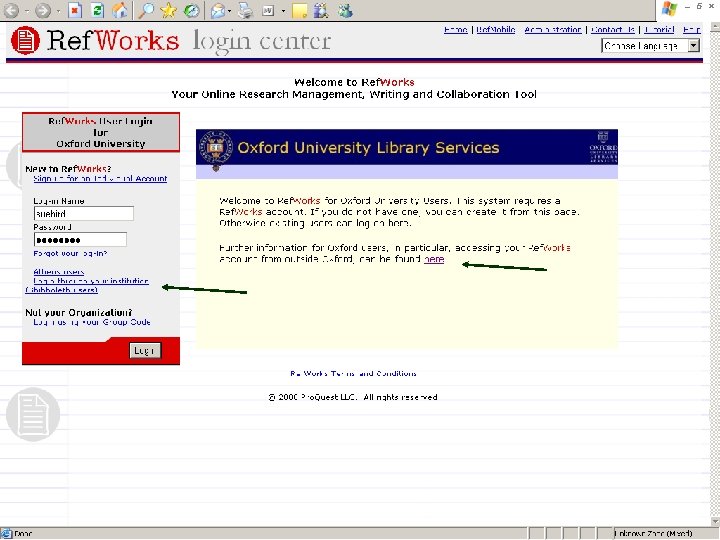Viewport: 720px width, 540px height.
Task: Refresh the page using green arrows icon
Action: point(97,10)
